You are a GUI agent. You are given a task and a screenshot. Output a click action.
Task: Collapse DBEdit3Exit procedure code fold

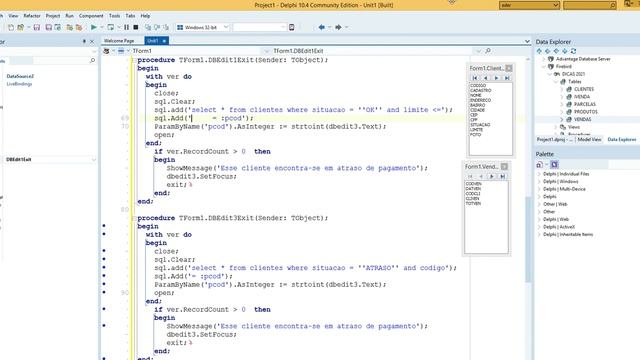pos(134,218)
